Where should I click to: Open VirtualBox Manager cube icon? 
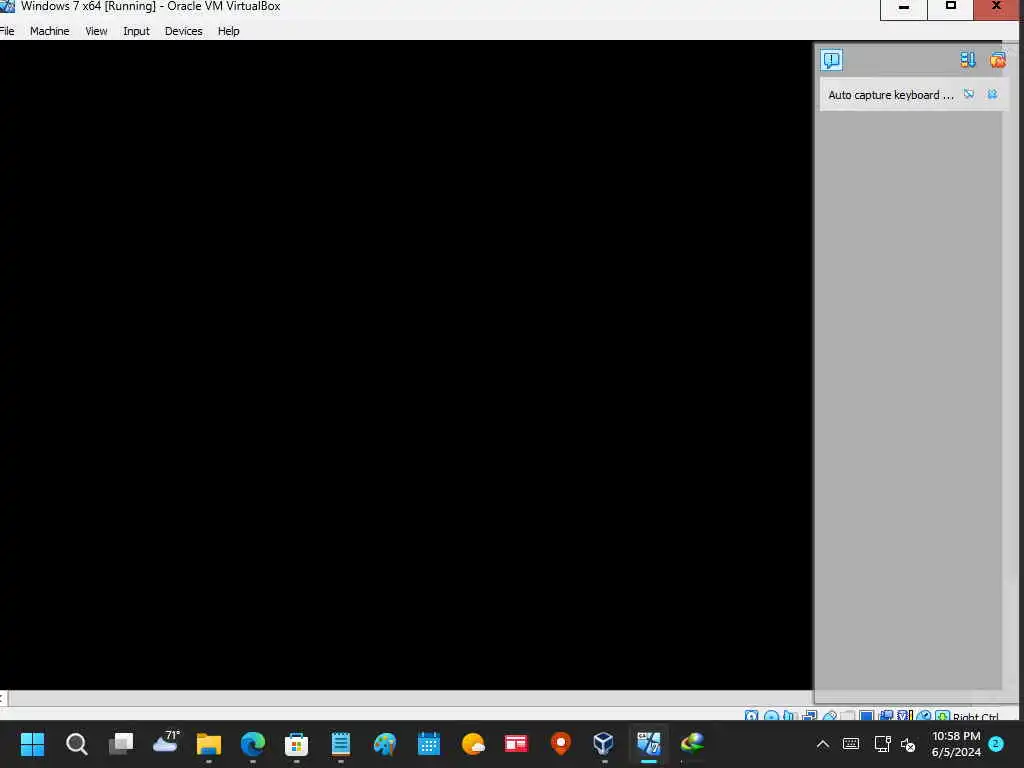(603, 744)
